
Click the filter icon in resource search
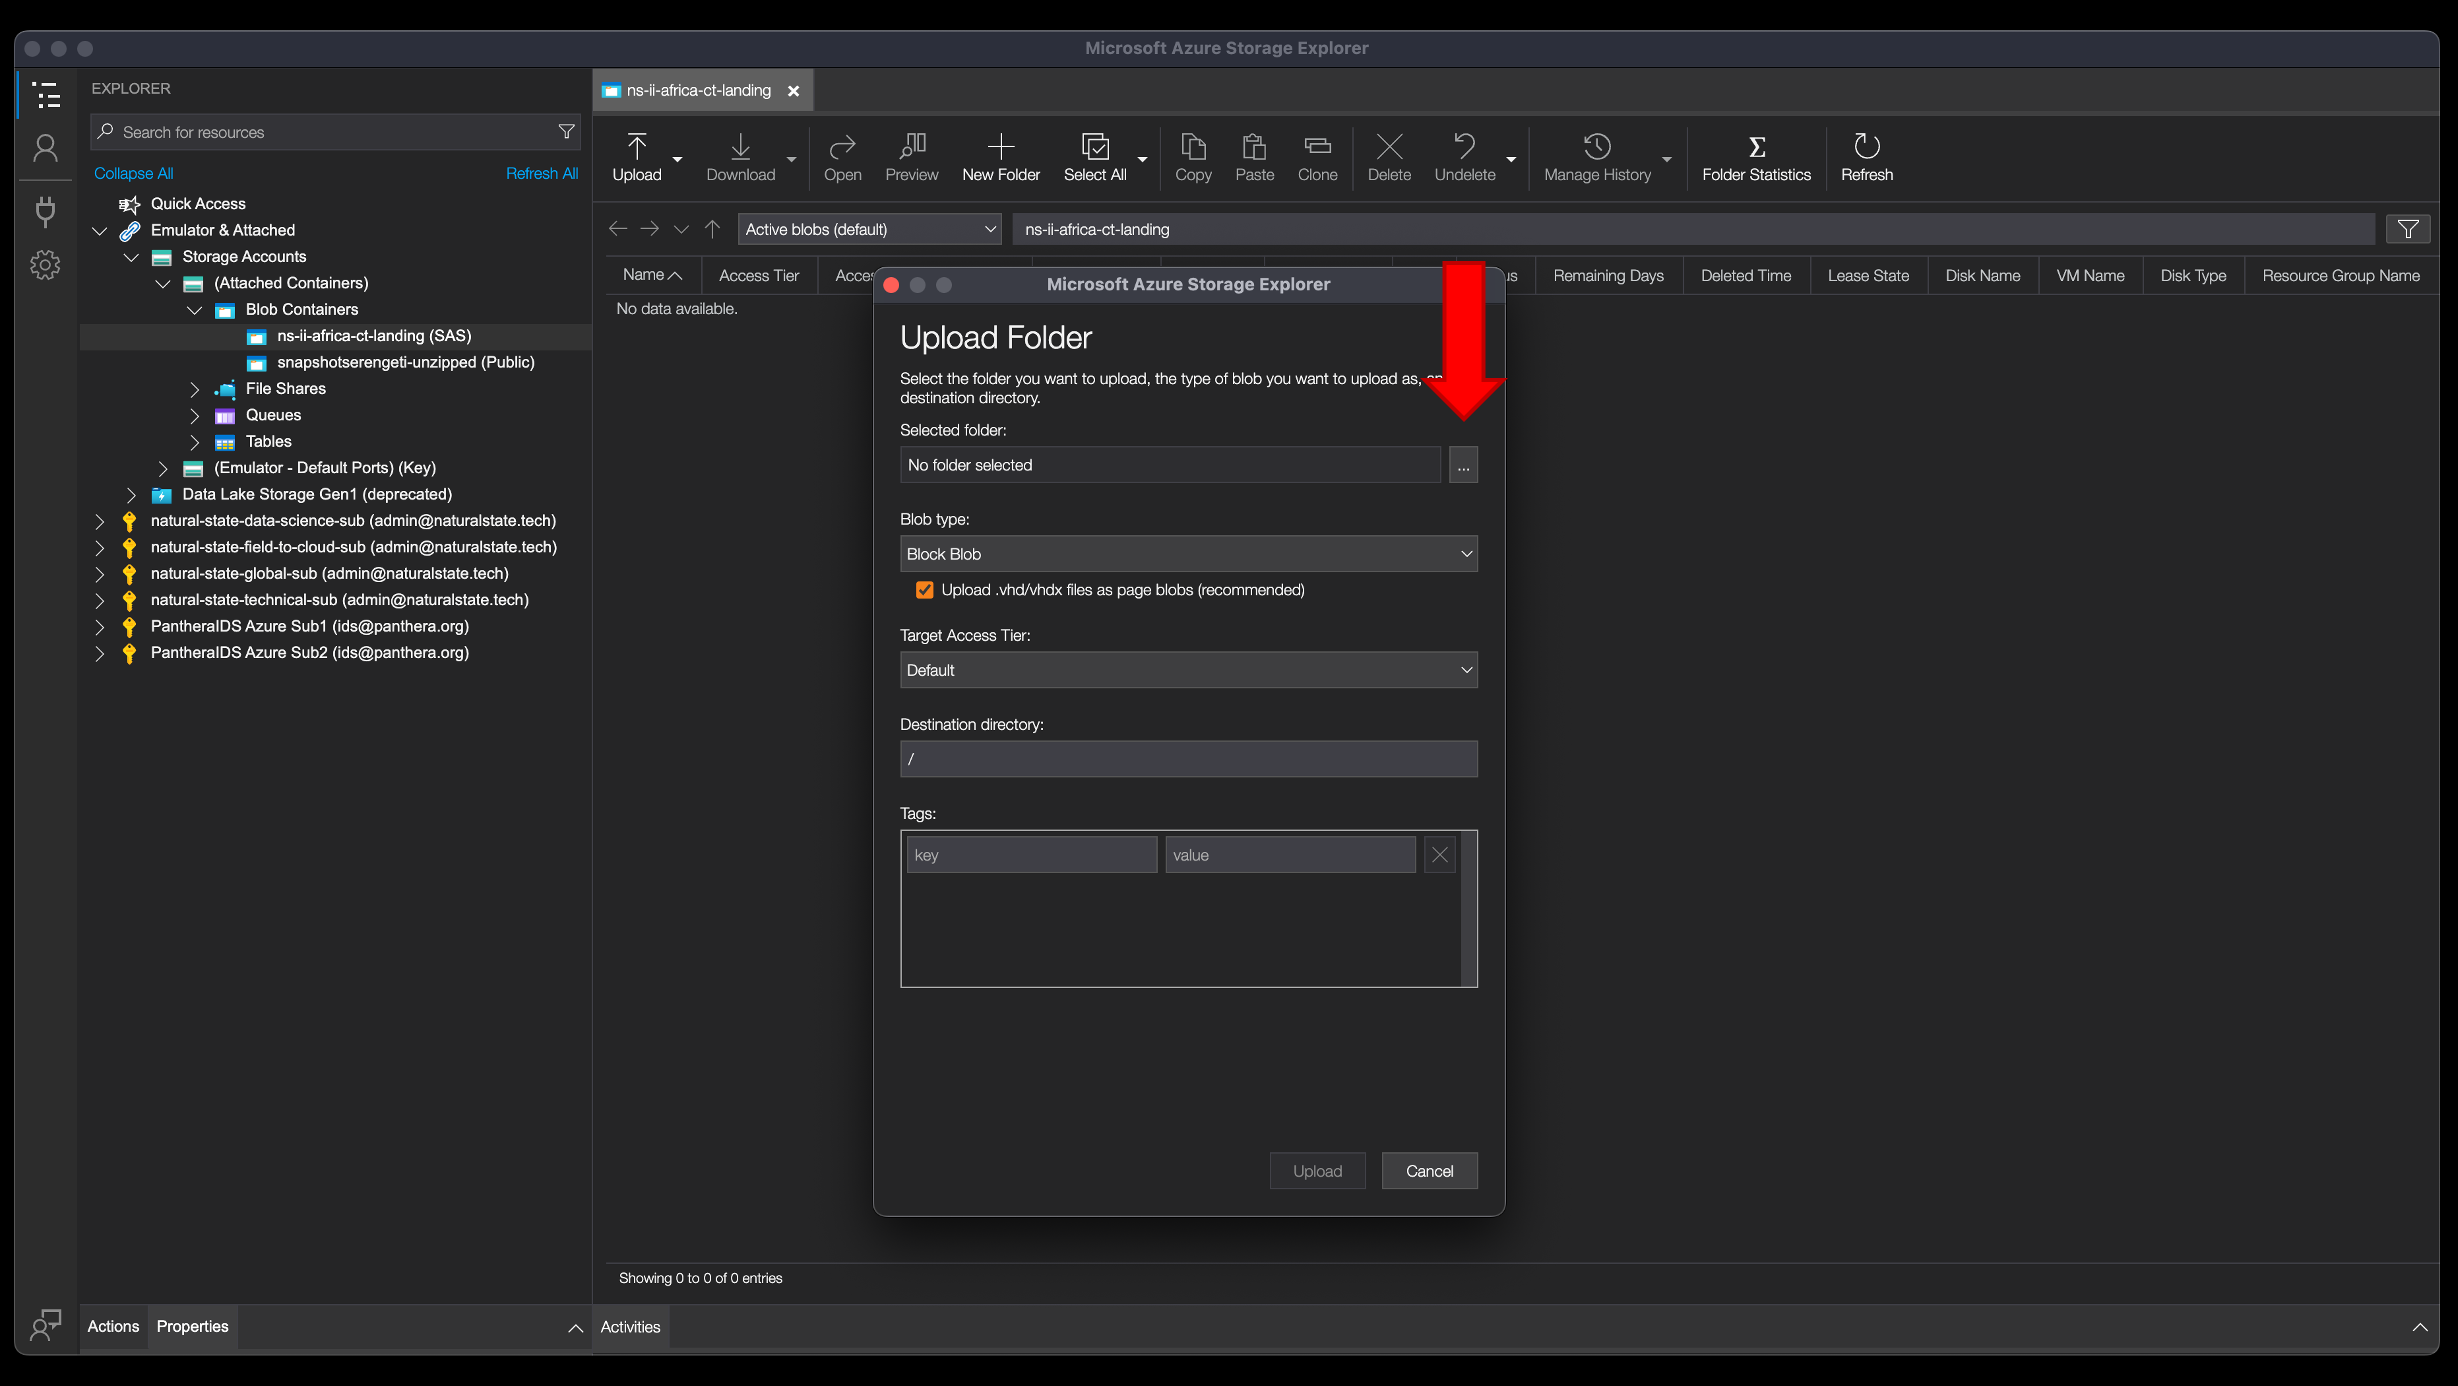(x=566, y=131)
